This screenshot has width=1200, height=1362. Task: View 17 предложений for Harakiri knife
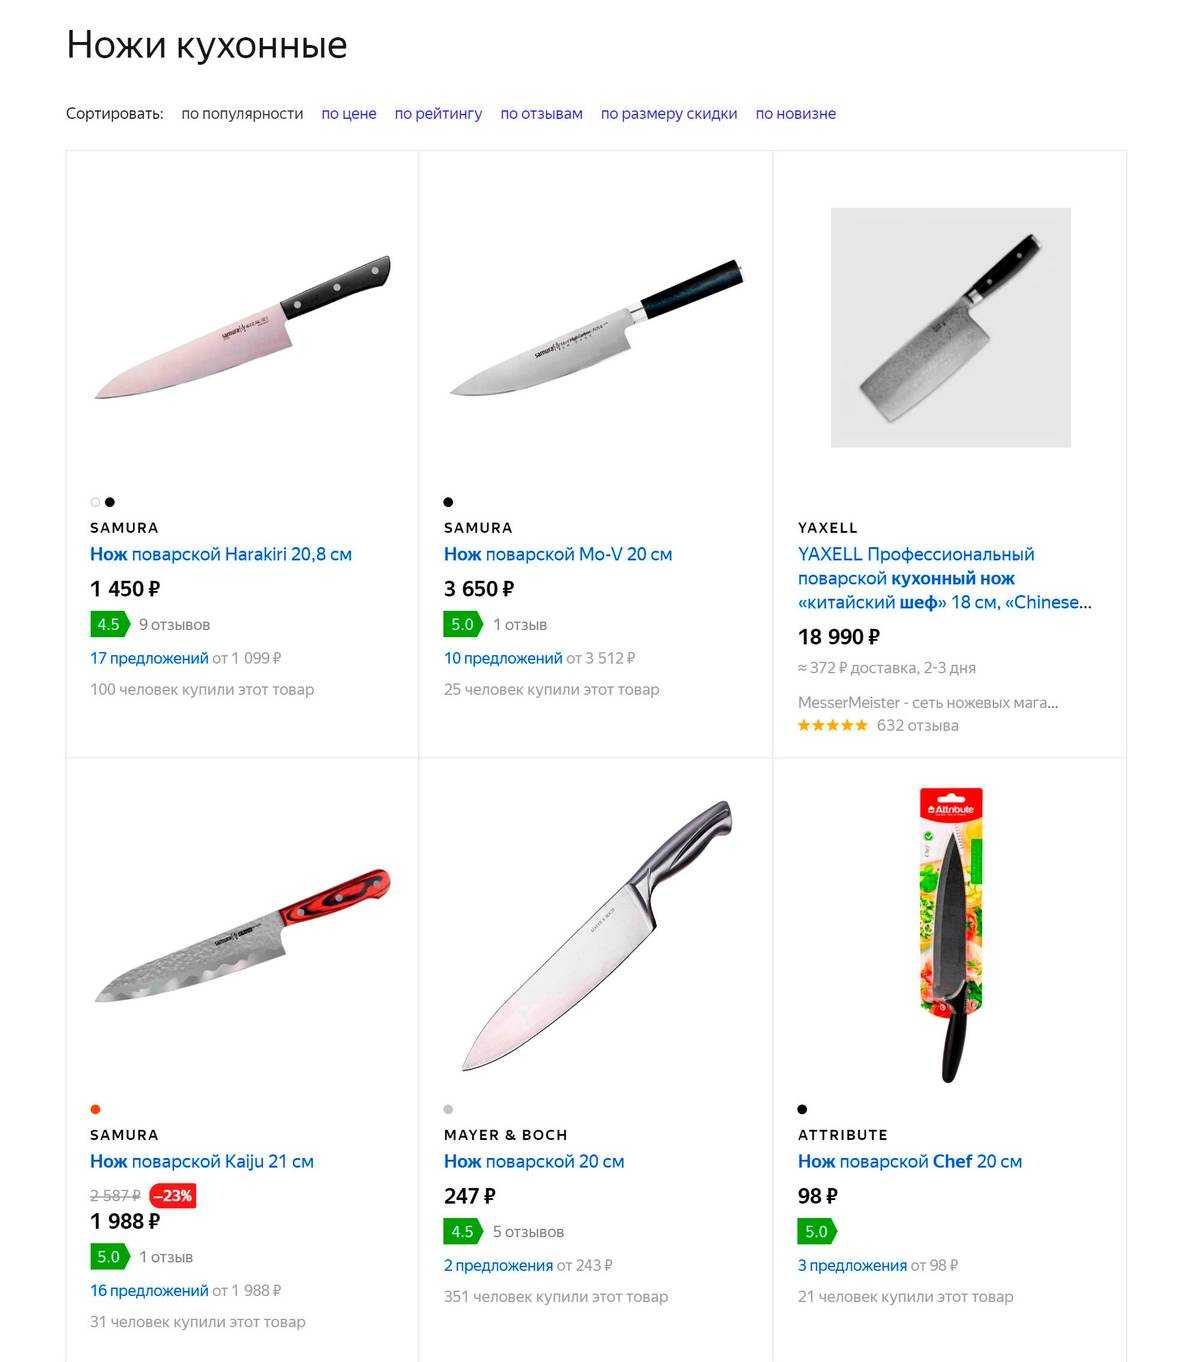(x=149, y=658)
